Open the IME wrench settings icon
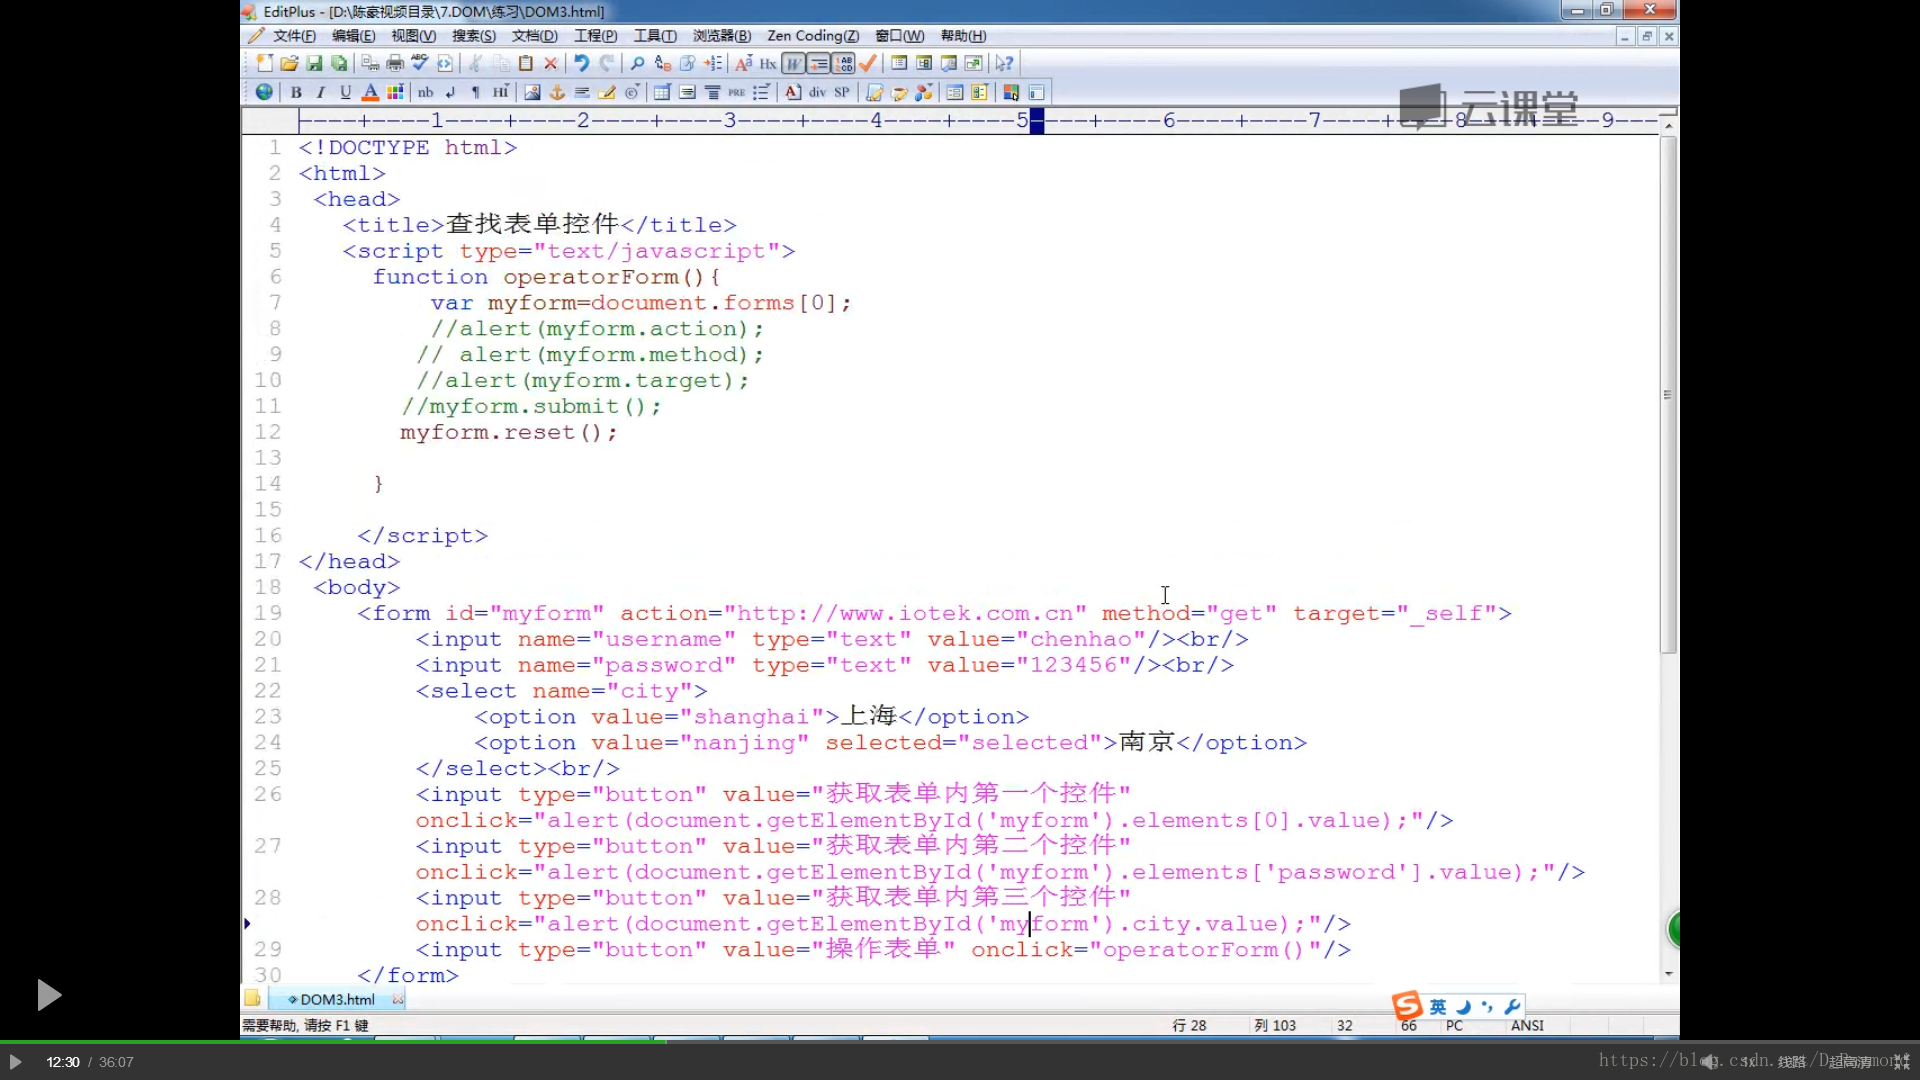The height and width of the screenshot is (1080, 1920). pyautogui.click(x=1512, y=1007)
